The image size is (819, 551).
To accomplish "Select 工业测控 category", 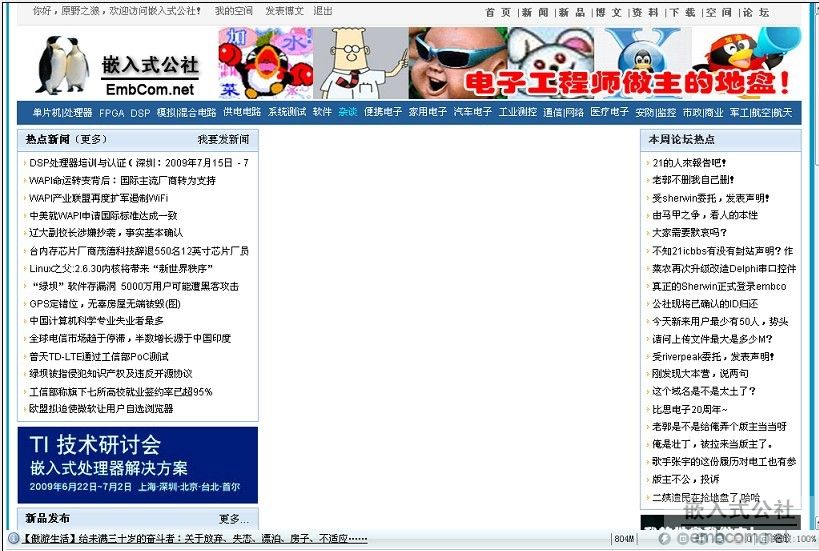I will (518, 112).
